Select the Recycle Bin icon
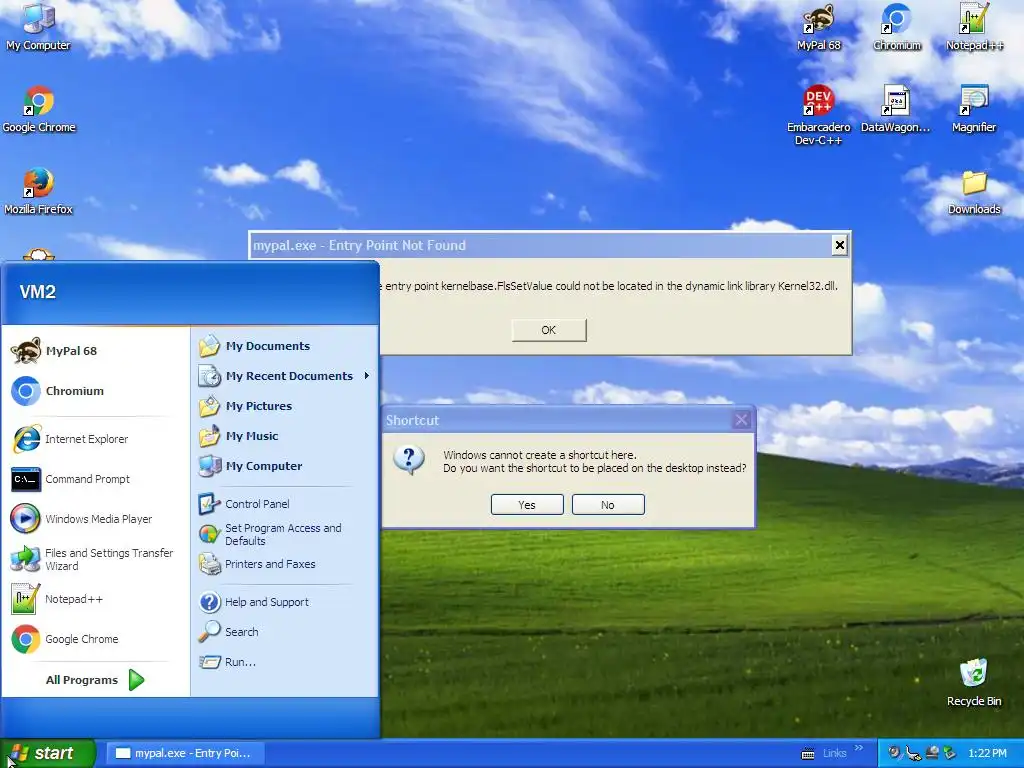 pos(974,682)
